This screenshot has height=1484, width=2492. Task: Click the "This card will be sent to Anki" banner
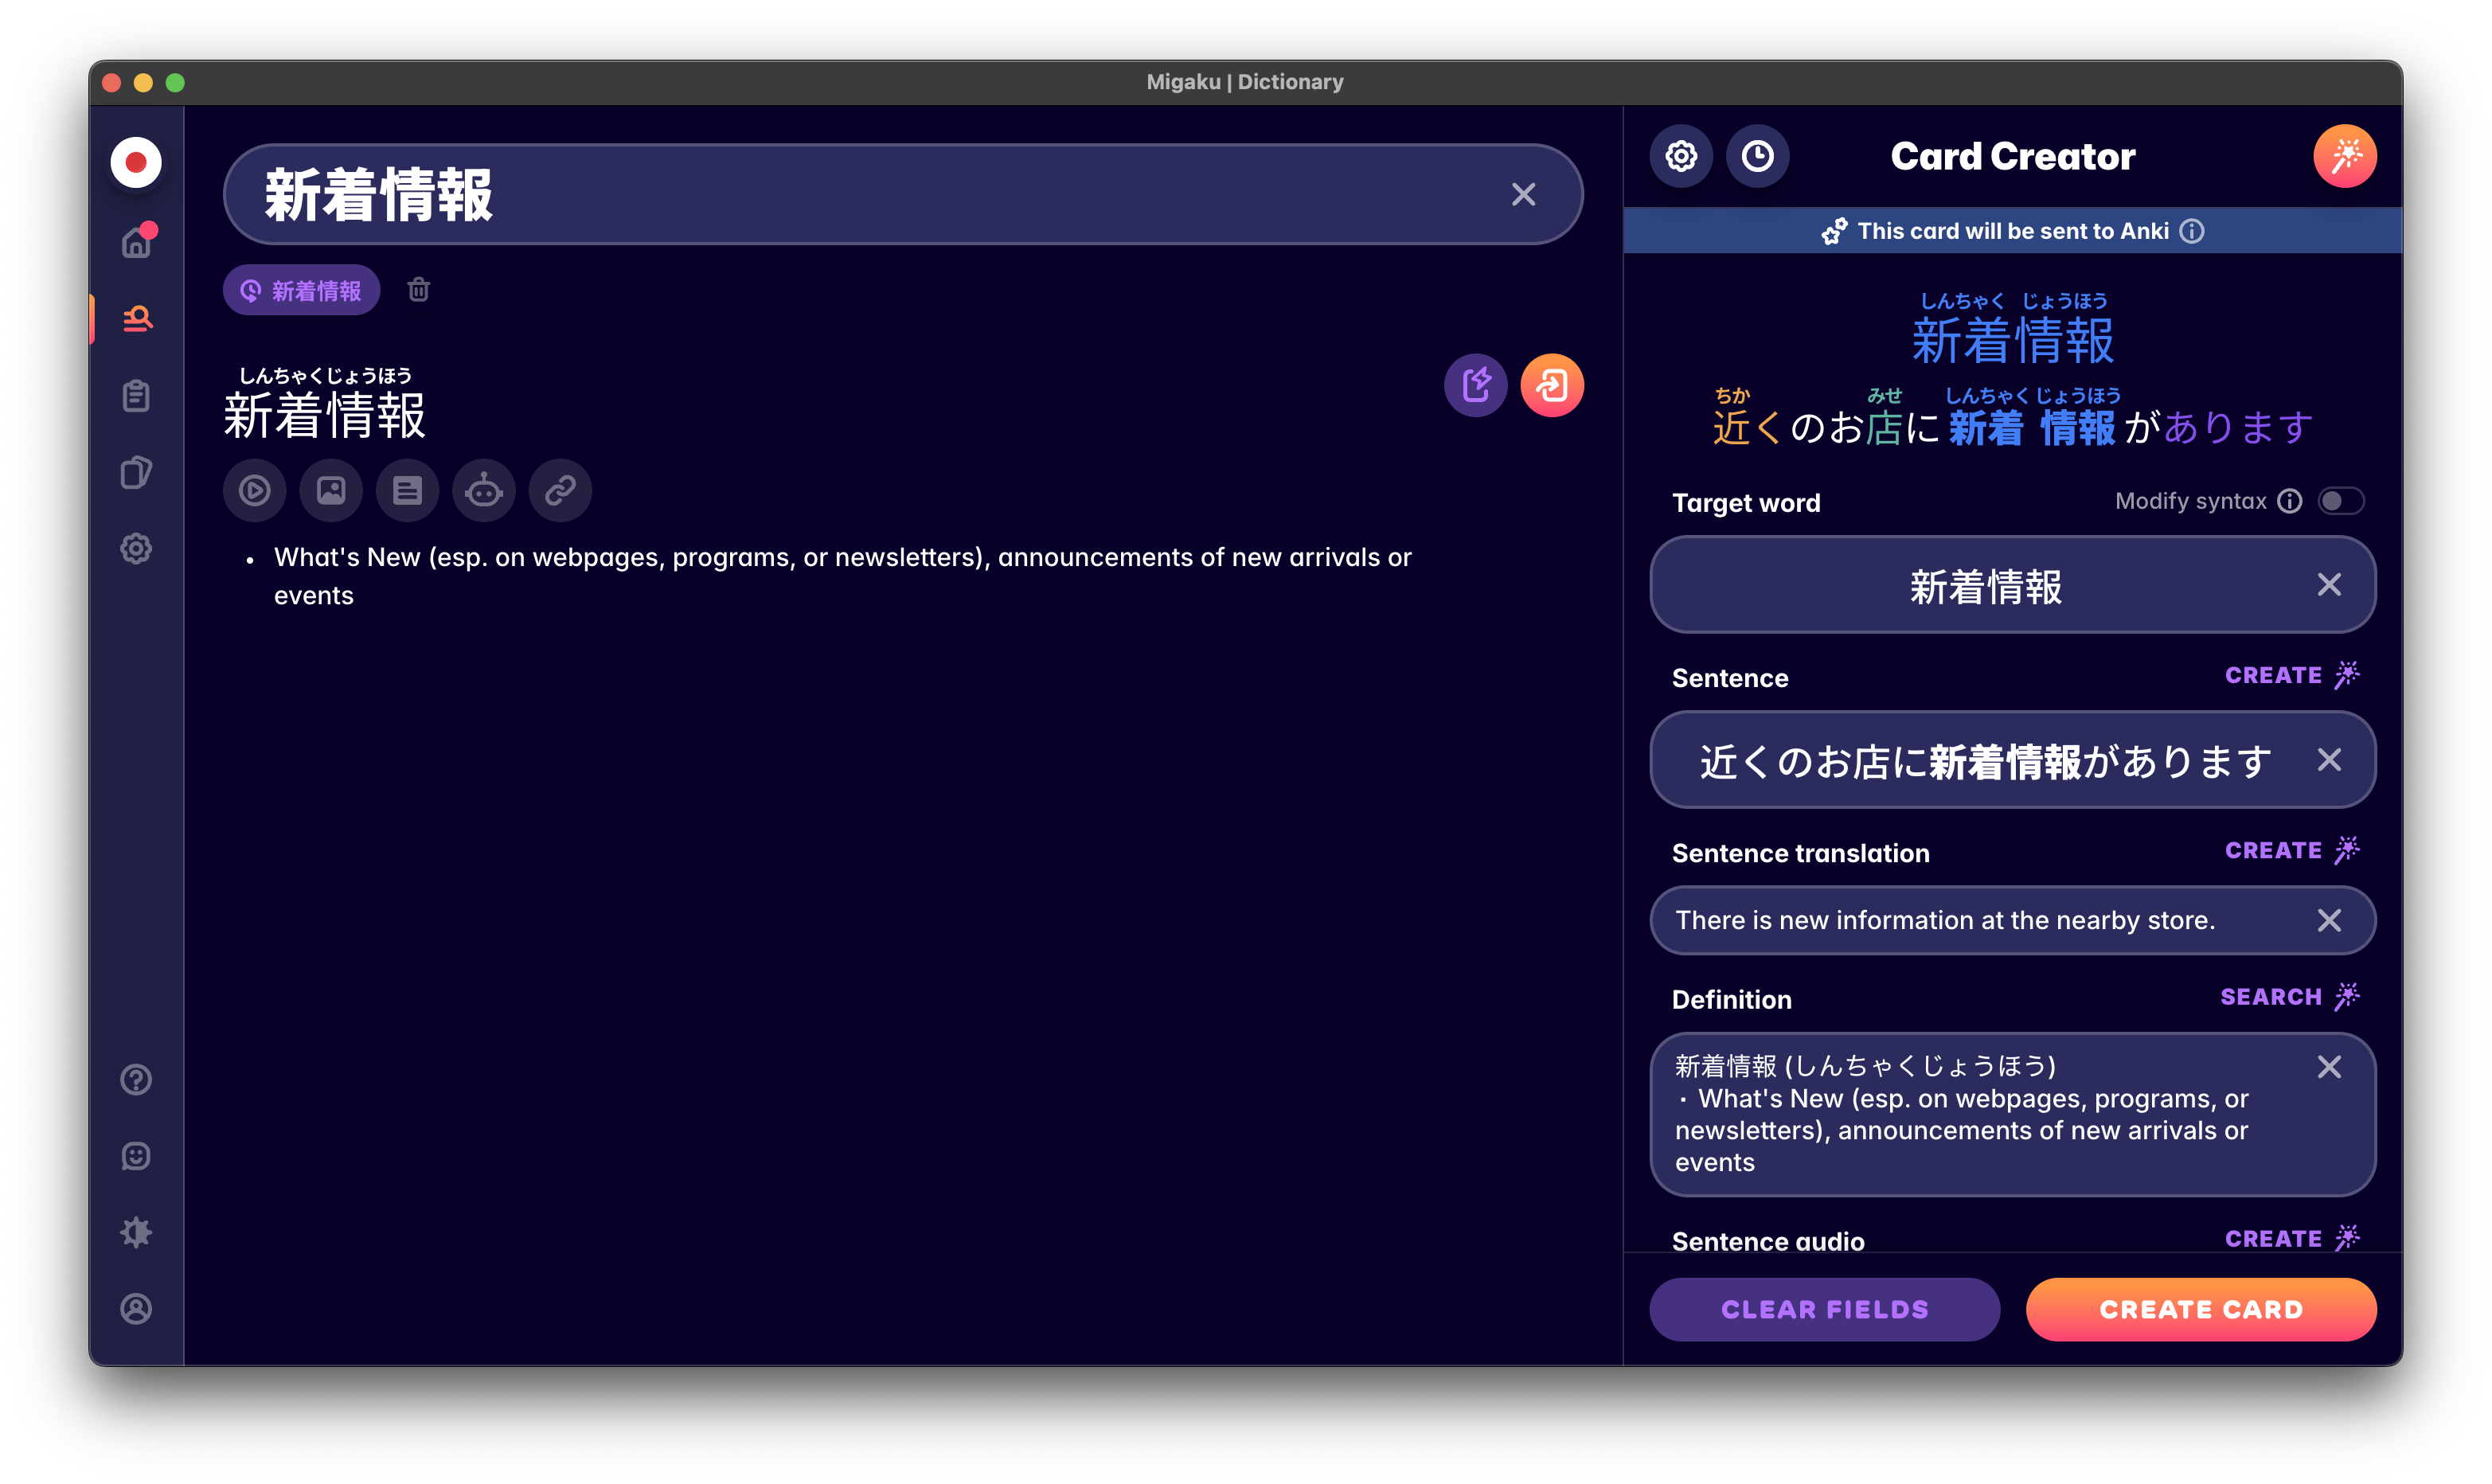point(2012,231)
